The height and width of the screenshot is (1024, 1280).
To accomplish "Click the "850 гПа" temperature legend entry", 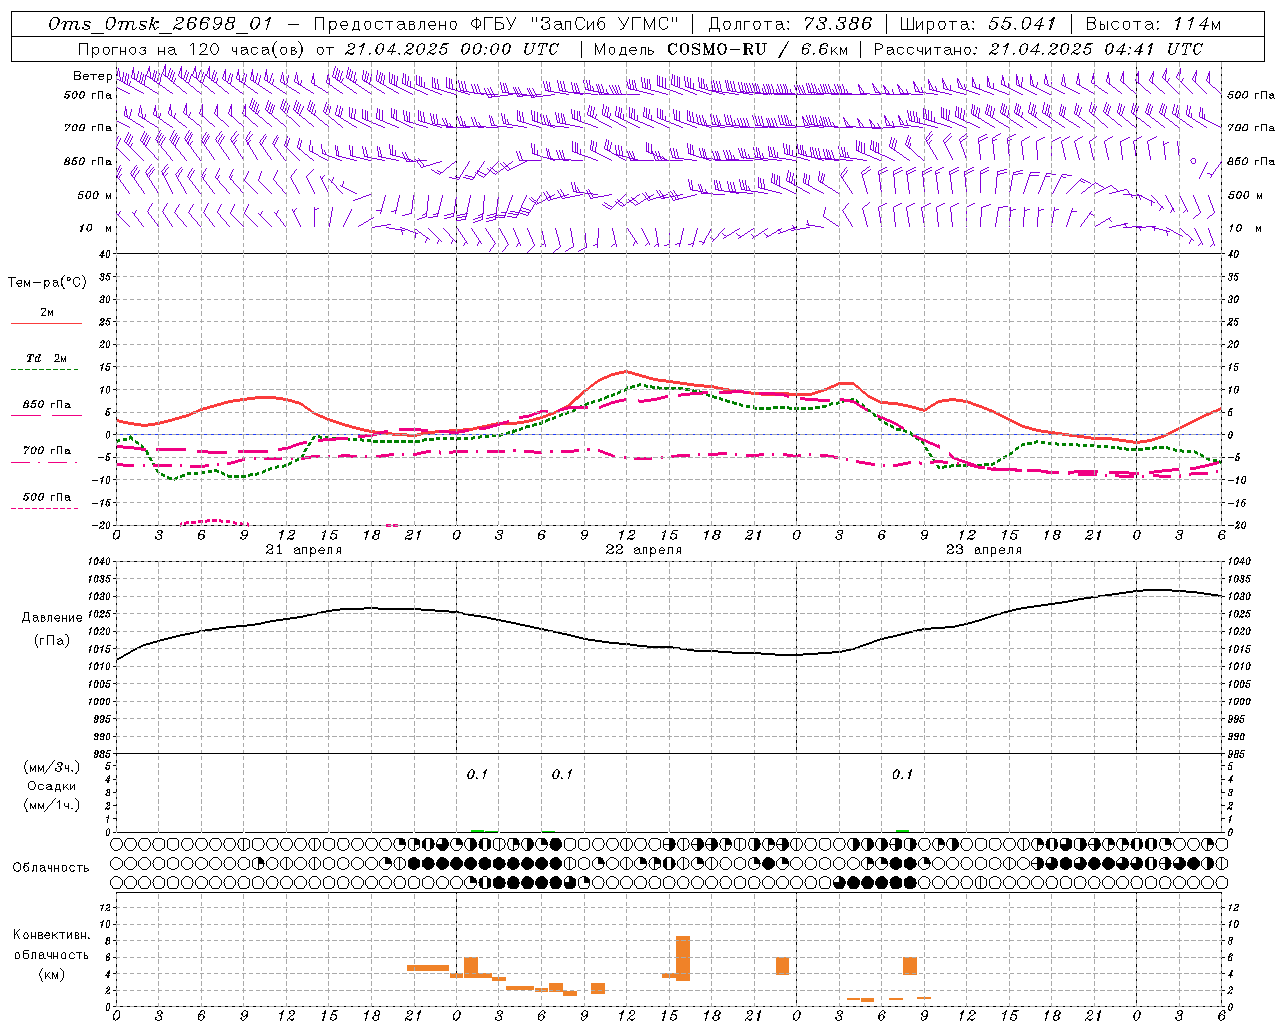I will [47, 405].
